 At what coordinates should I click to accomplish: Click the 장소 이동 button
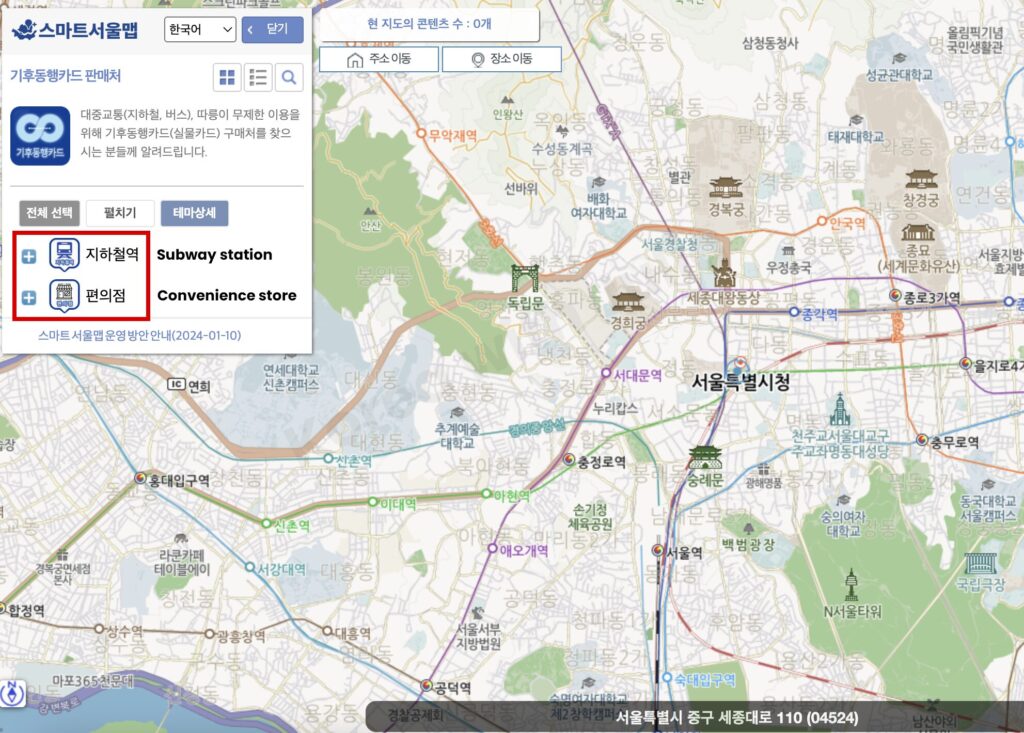tap(502, 59)
